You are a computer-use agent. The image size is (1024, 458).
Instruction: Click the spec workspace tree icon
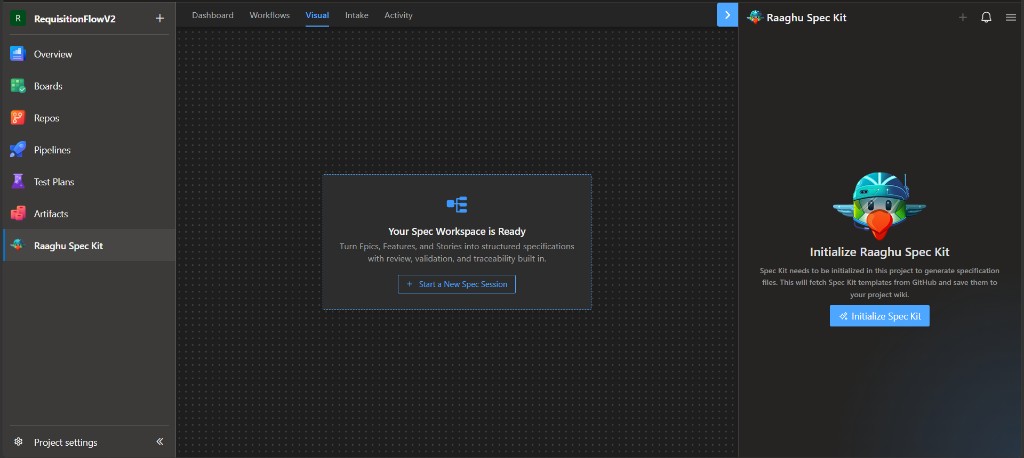pos(457,204)
